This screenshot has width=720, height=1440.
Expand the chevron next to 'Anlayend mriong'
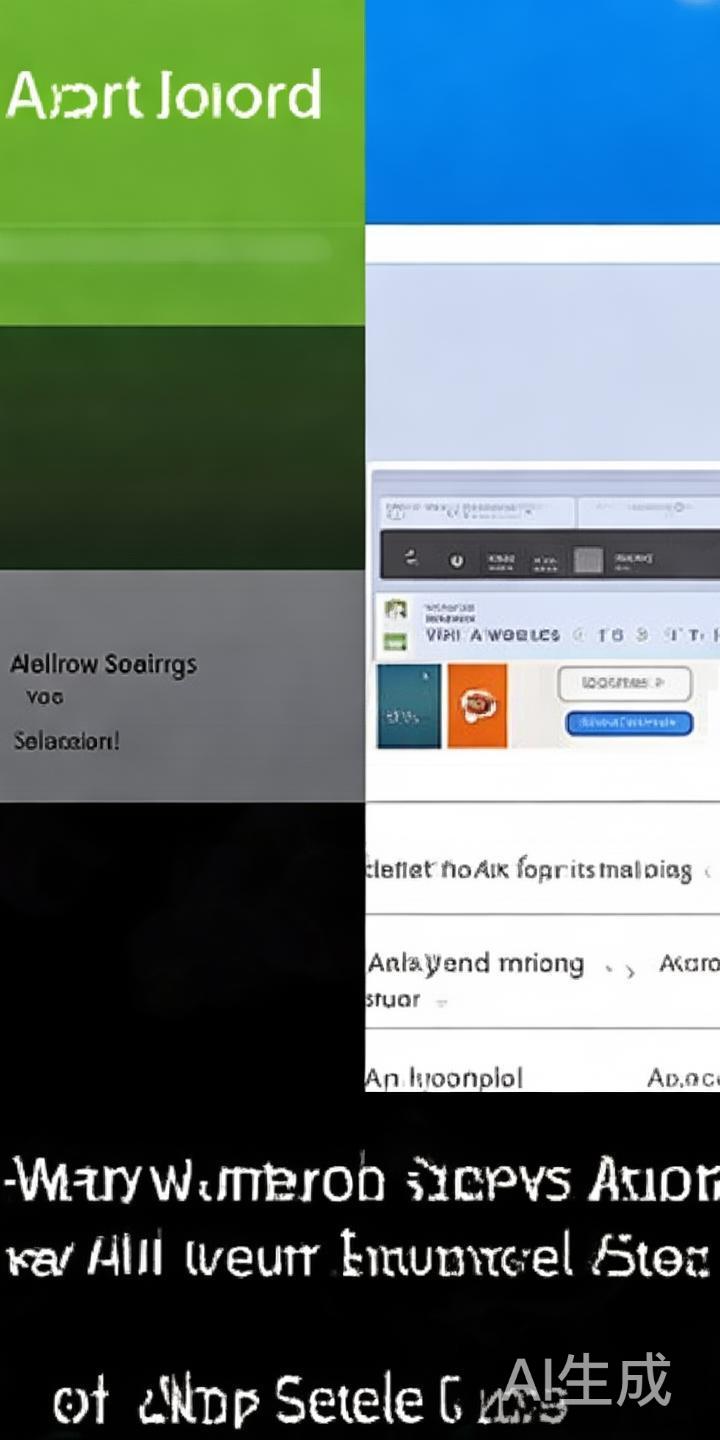(630, 970)
